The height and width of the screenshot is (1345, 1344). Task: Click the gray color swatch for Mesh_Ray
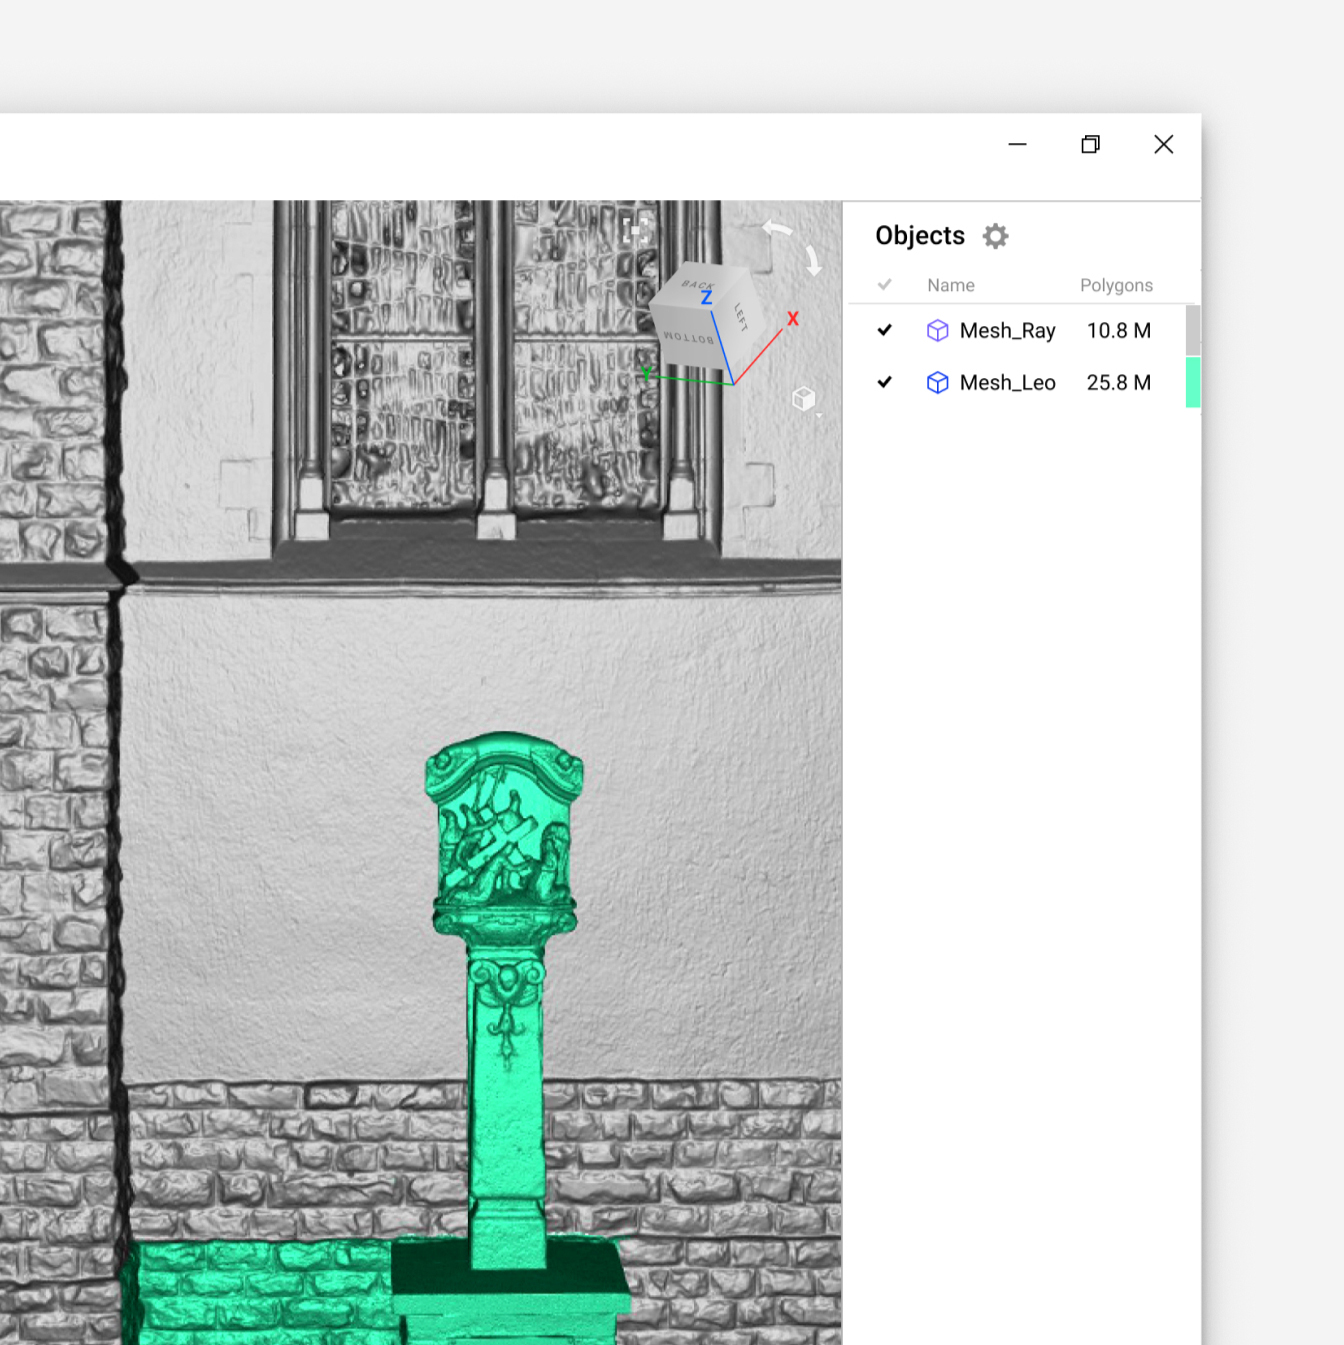coord(1192,331)
